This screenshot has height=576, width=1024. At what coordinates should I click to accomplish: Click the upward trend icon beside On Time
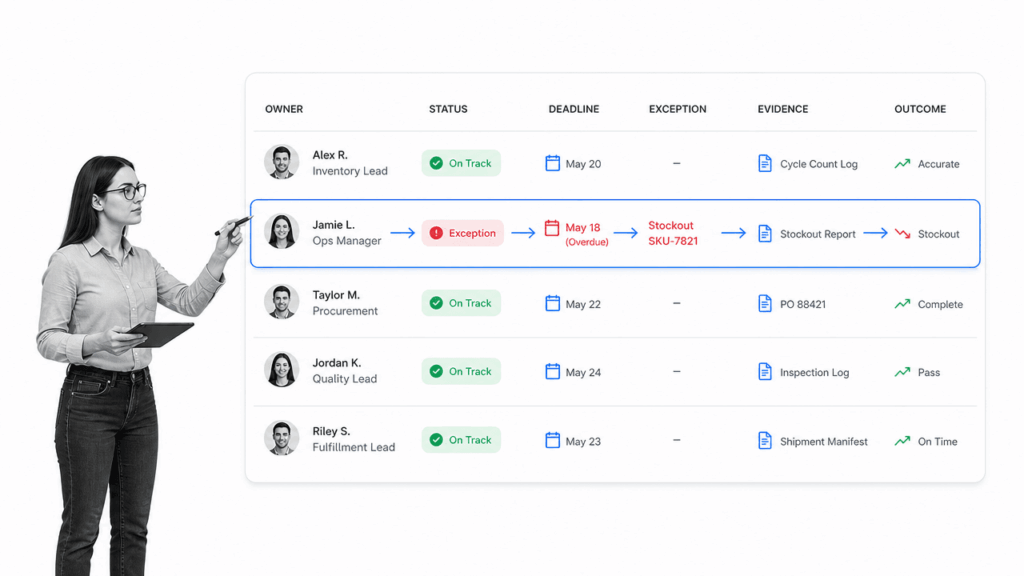click(x=903, y=441)
